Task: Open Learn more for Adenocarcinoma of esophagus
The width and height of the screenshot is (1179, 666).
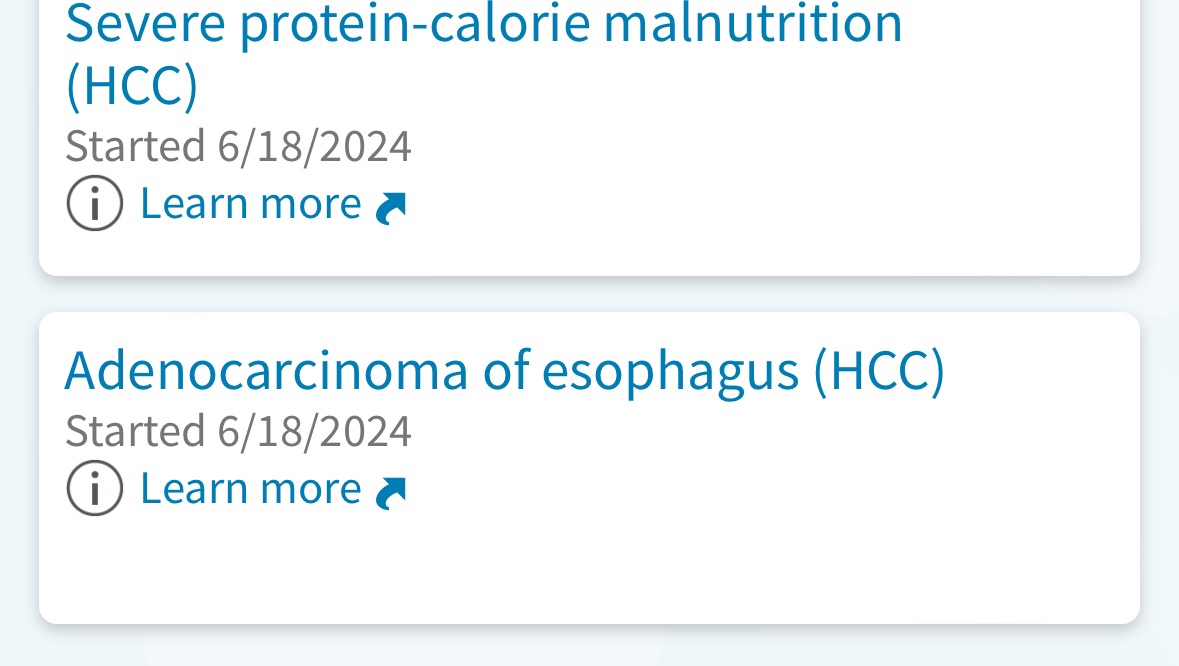Action: coord(250,489)
